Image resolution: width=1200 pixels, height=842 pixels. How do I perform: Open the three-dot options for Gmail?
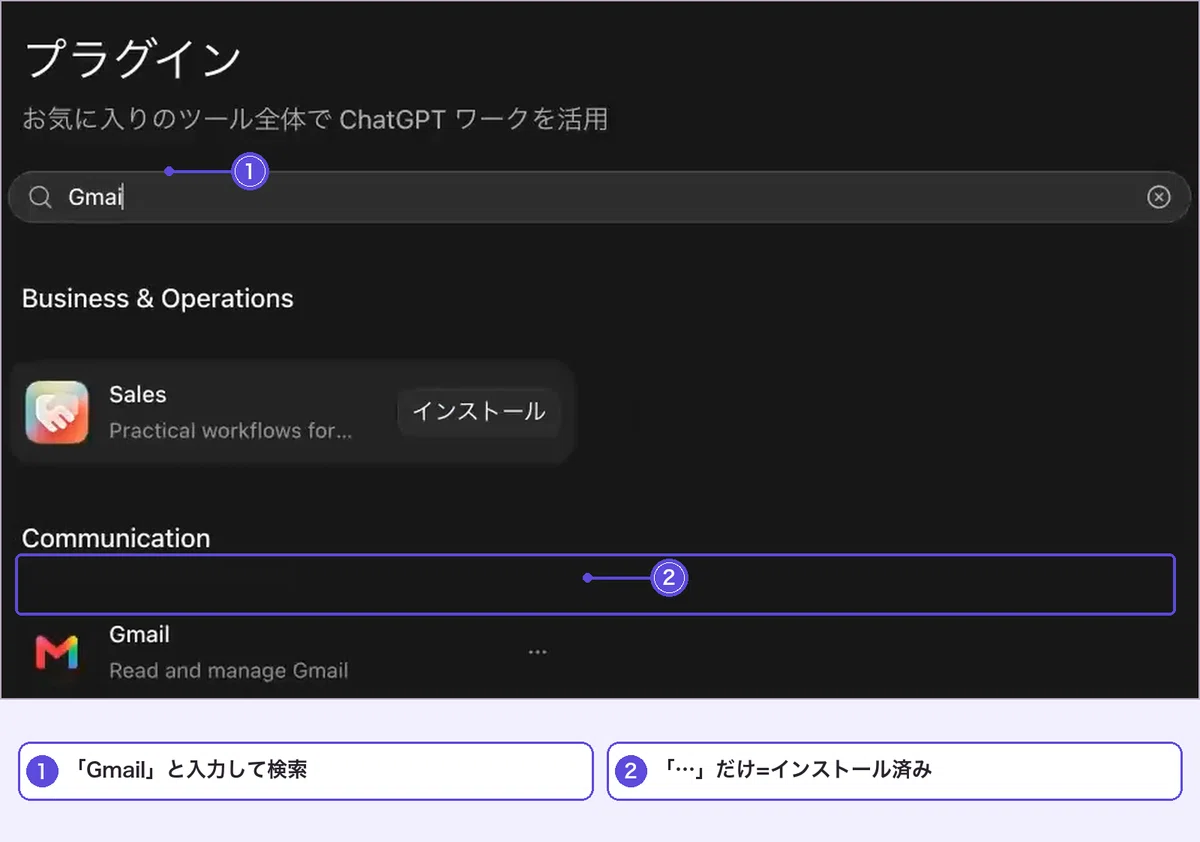(538, 652)
